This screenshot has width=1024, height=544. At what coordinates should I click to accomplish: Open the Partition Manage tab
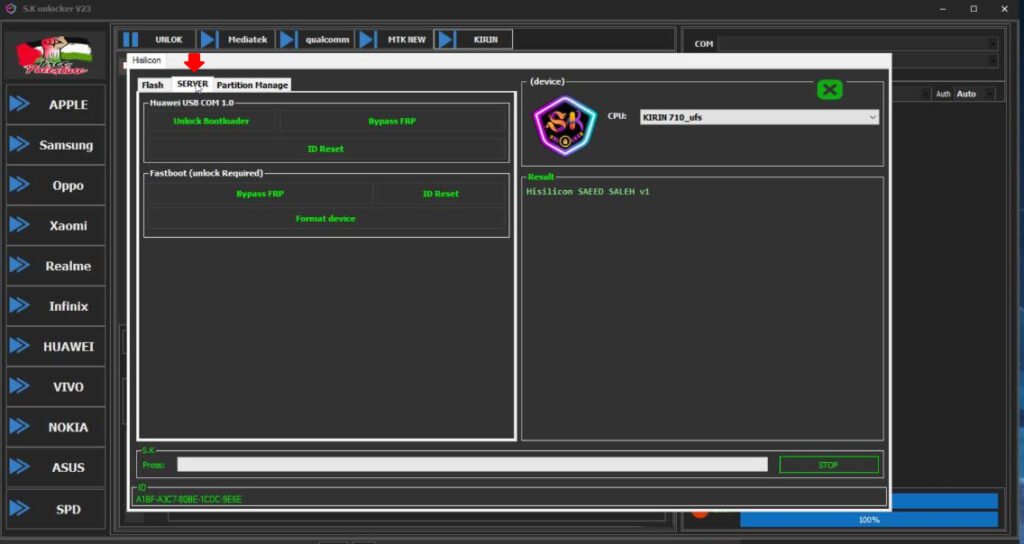[x=252, y=85]
